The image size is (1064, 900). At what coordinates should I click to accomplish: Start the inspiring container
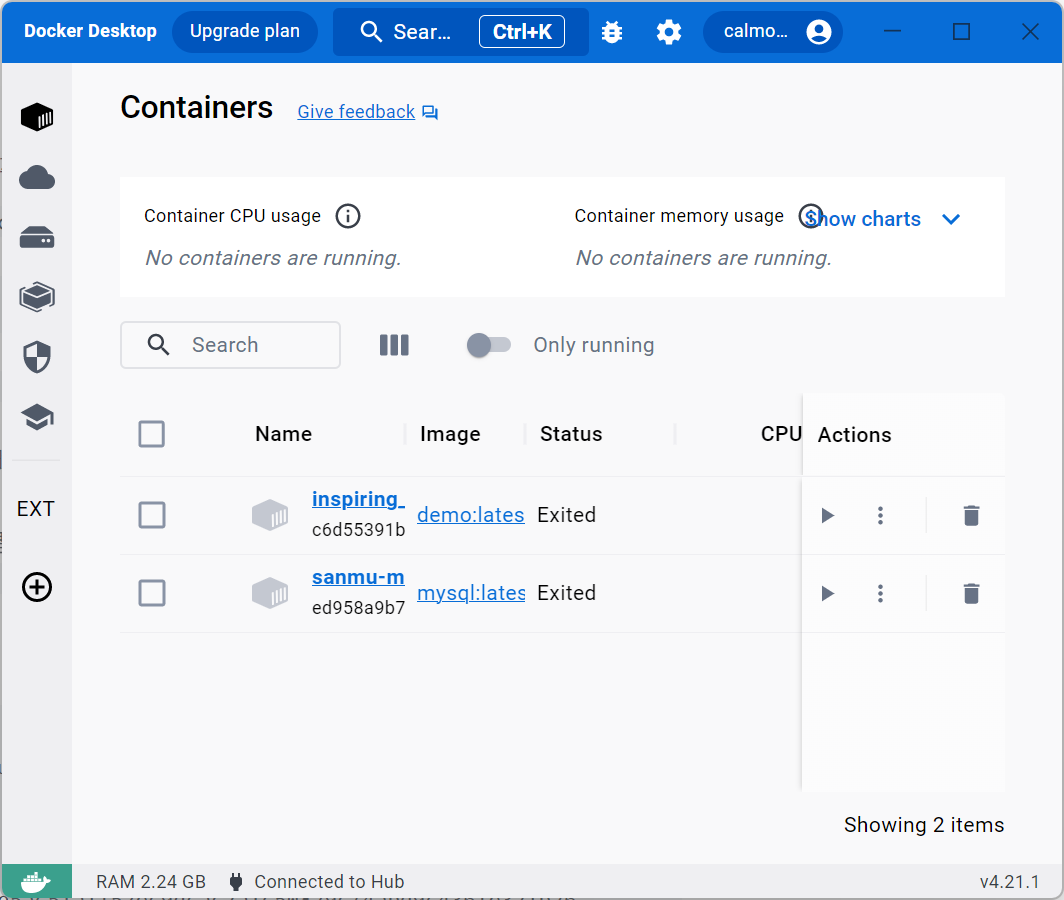[827, 515]
